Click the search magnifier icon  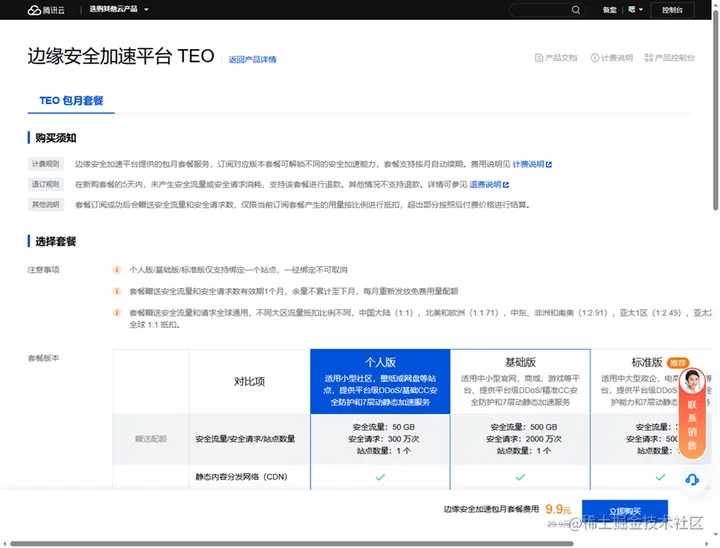point(575,10)
